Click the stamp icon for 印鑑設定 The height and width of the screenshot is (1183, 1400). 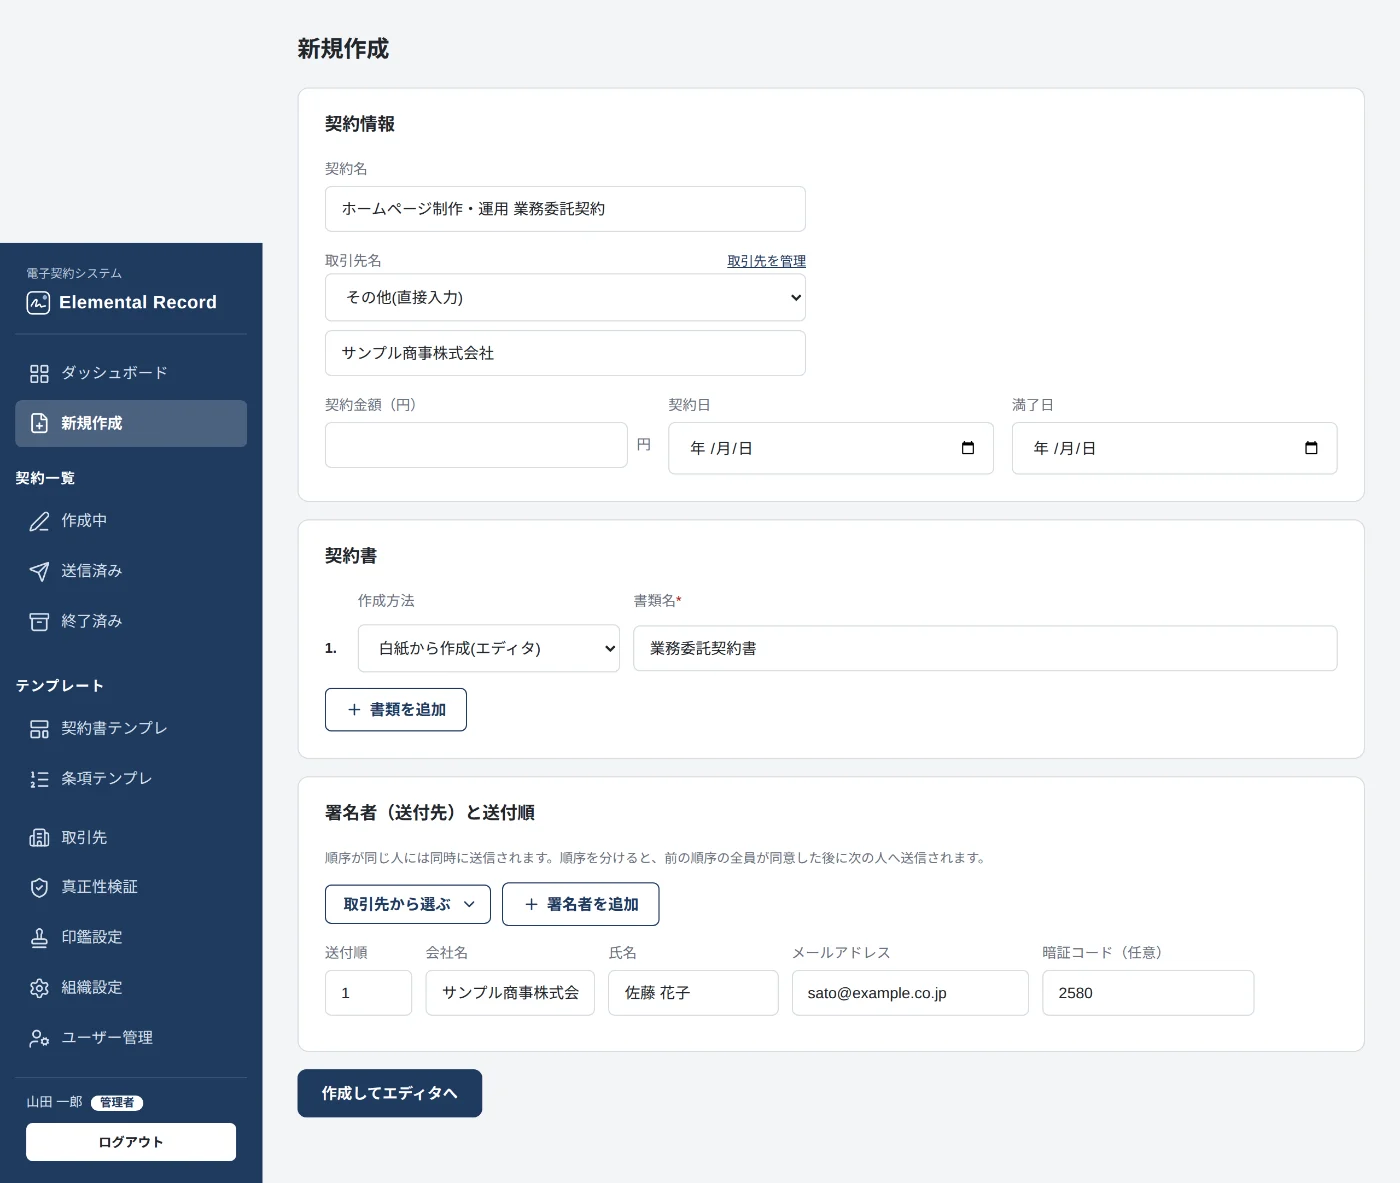click(x=39, y=937)
